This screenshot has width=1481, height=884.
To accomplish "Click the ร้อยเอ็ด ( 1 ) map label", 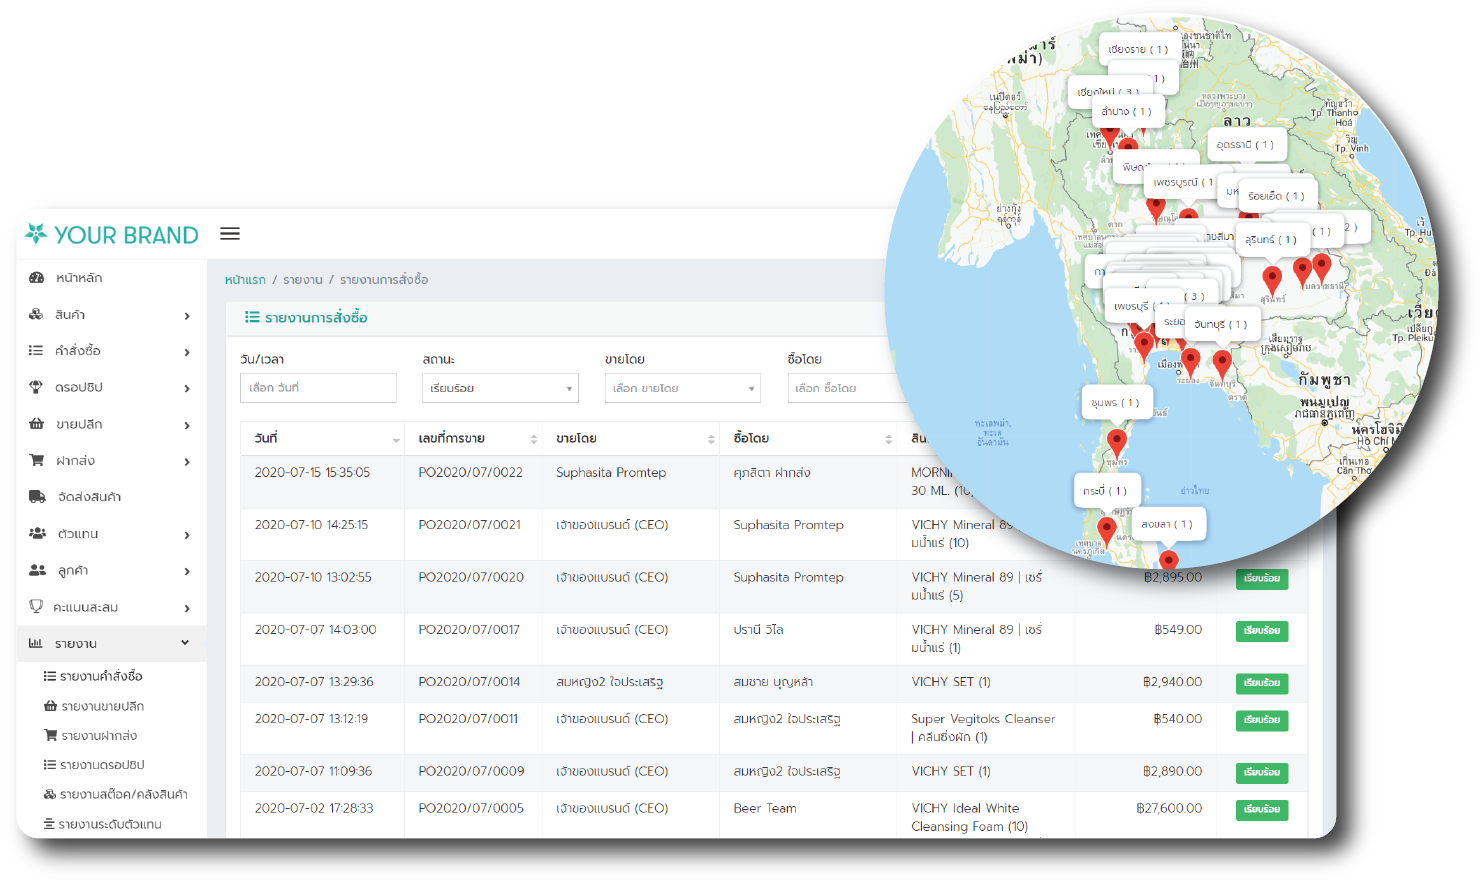I will pyautogui.click(x=1276, y=196).
